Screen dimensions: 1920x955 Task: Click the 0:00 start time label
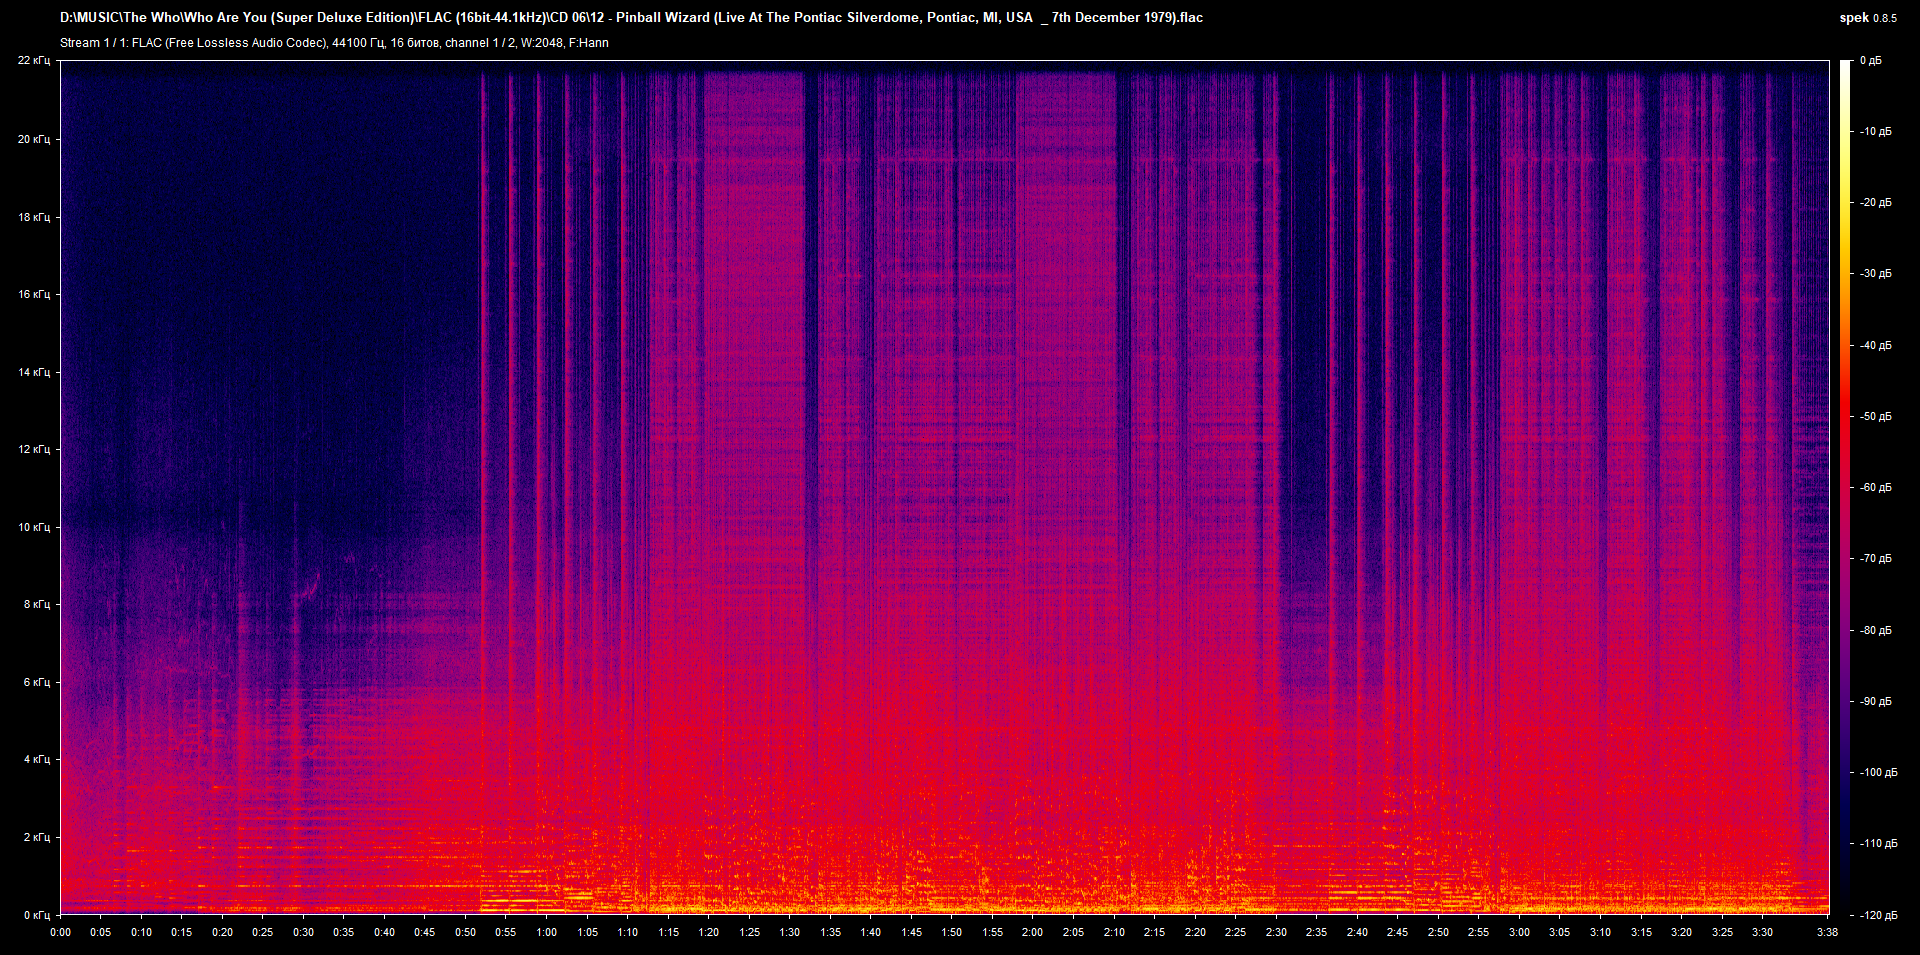60,932
